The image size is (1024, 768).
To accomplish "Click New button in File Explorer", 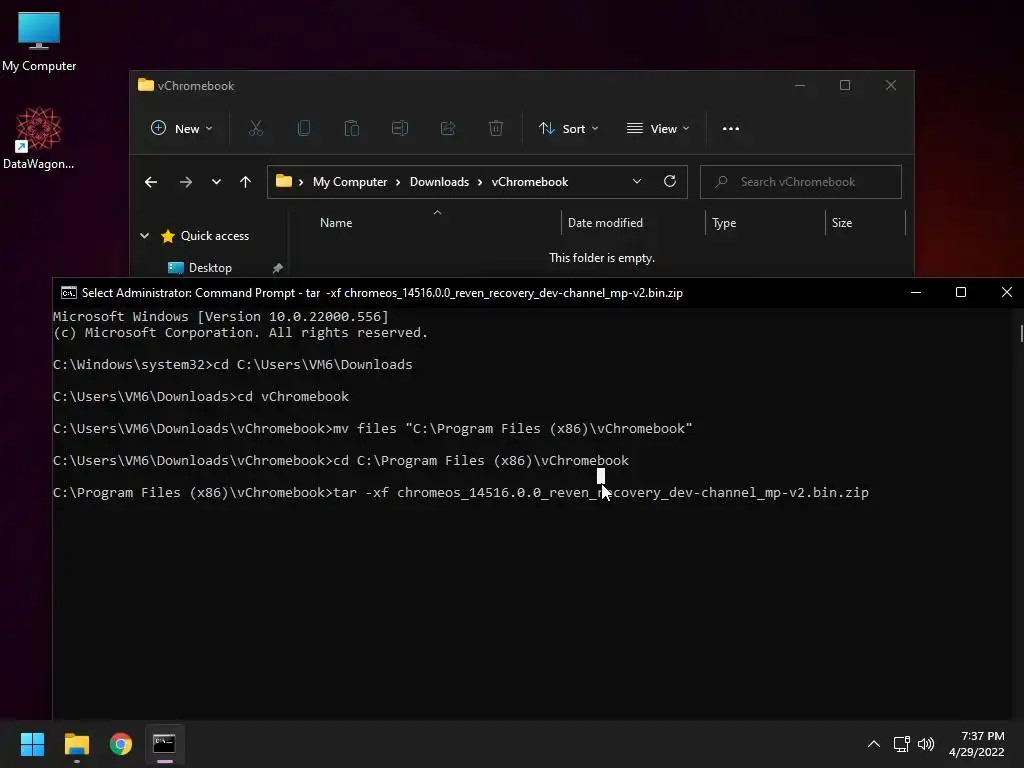I will 181,129.
